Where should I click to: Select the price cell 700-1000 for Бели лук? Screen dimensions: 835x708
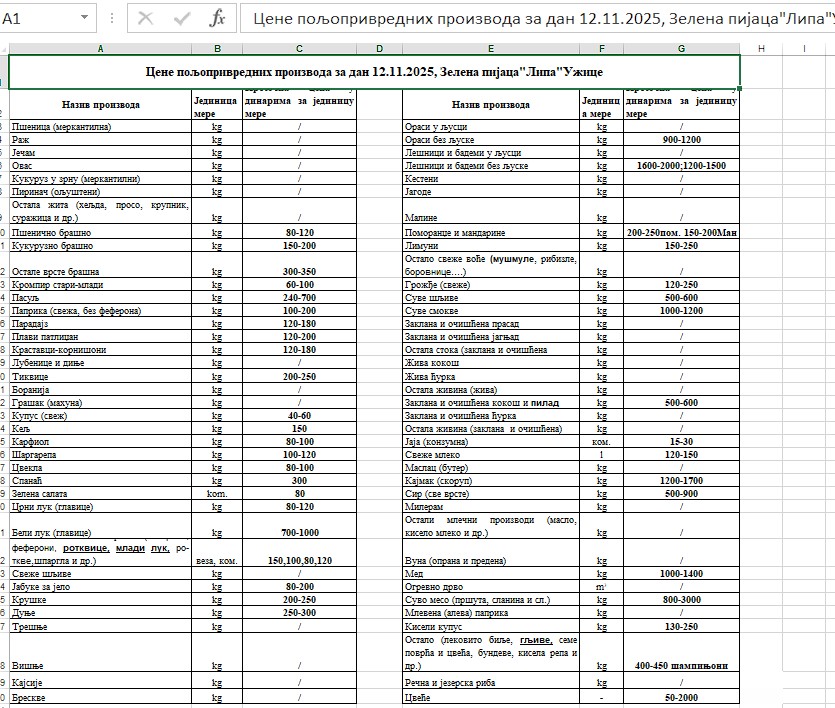point(299,533)
